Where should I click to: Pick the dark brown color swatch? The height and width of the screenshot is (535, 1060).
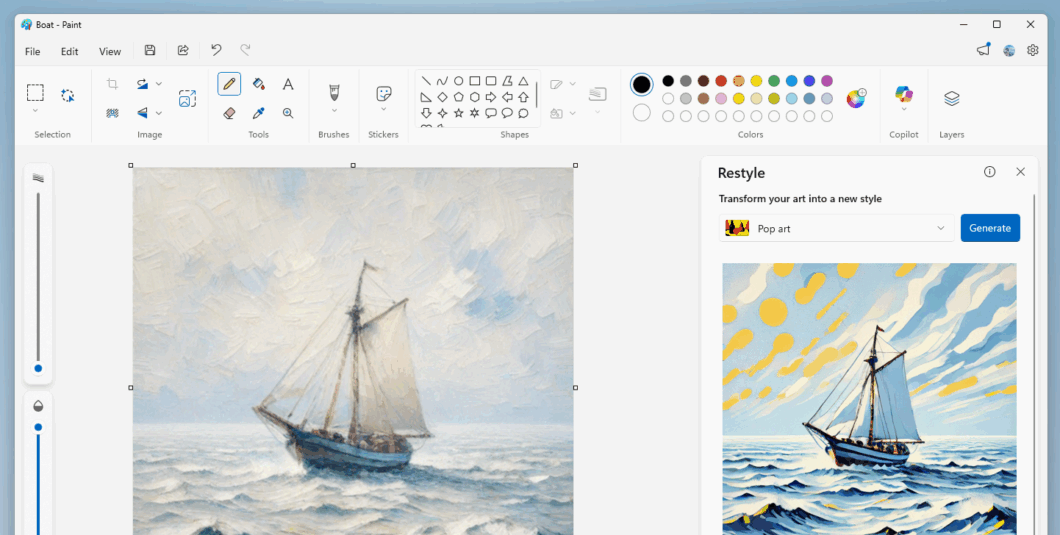(x=703, y=81)
